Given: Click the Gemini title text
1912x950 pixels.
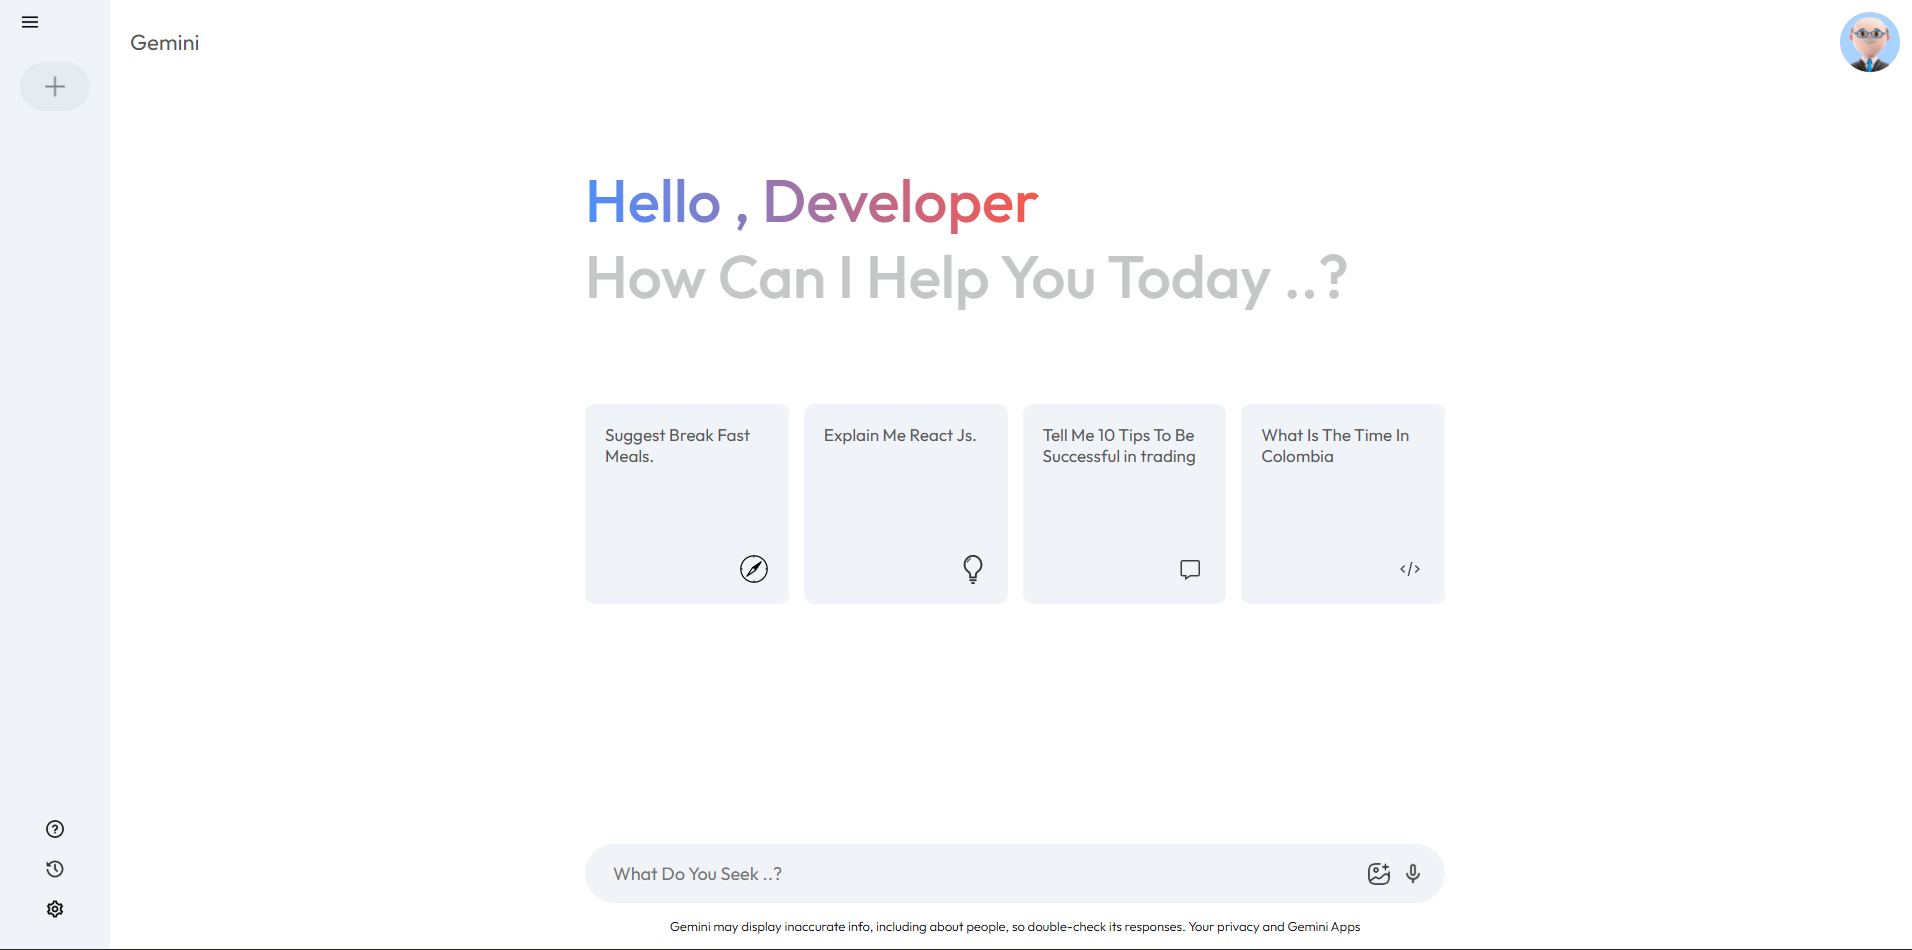Looking at the screenshot, I should pyautogui.click(x=164, y=43).
